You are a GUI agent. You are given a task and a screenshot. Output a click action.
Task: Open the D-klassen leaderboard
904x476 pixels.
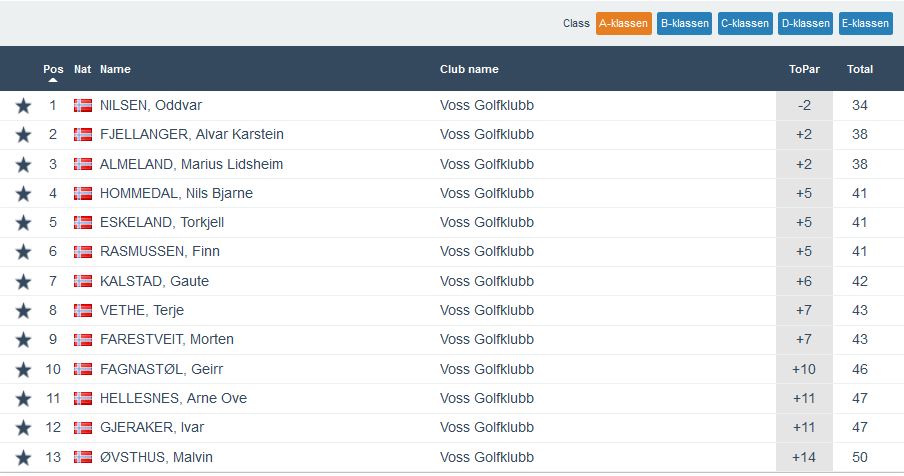[806, 23]
